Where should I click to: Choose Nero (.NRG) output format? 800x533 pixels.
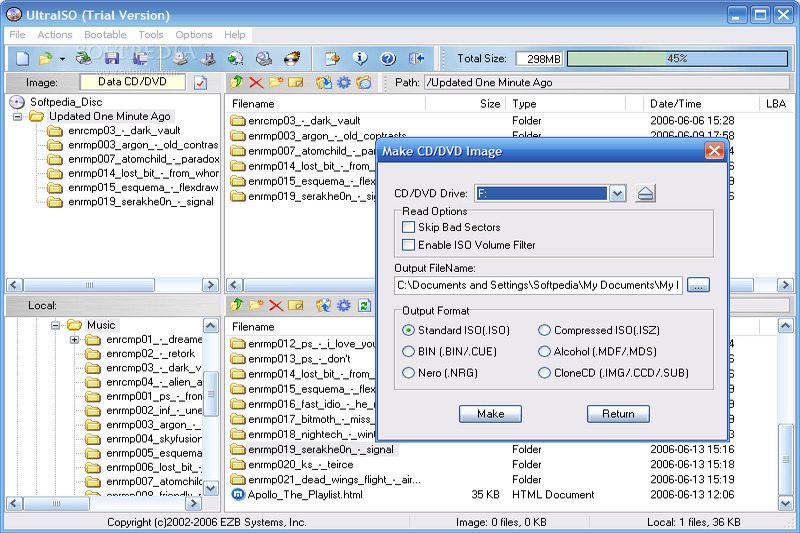(408, 373)
